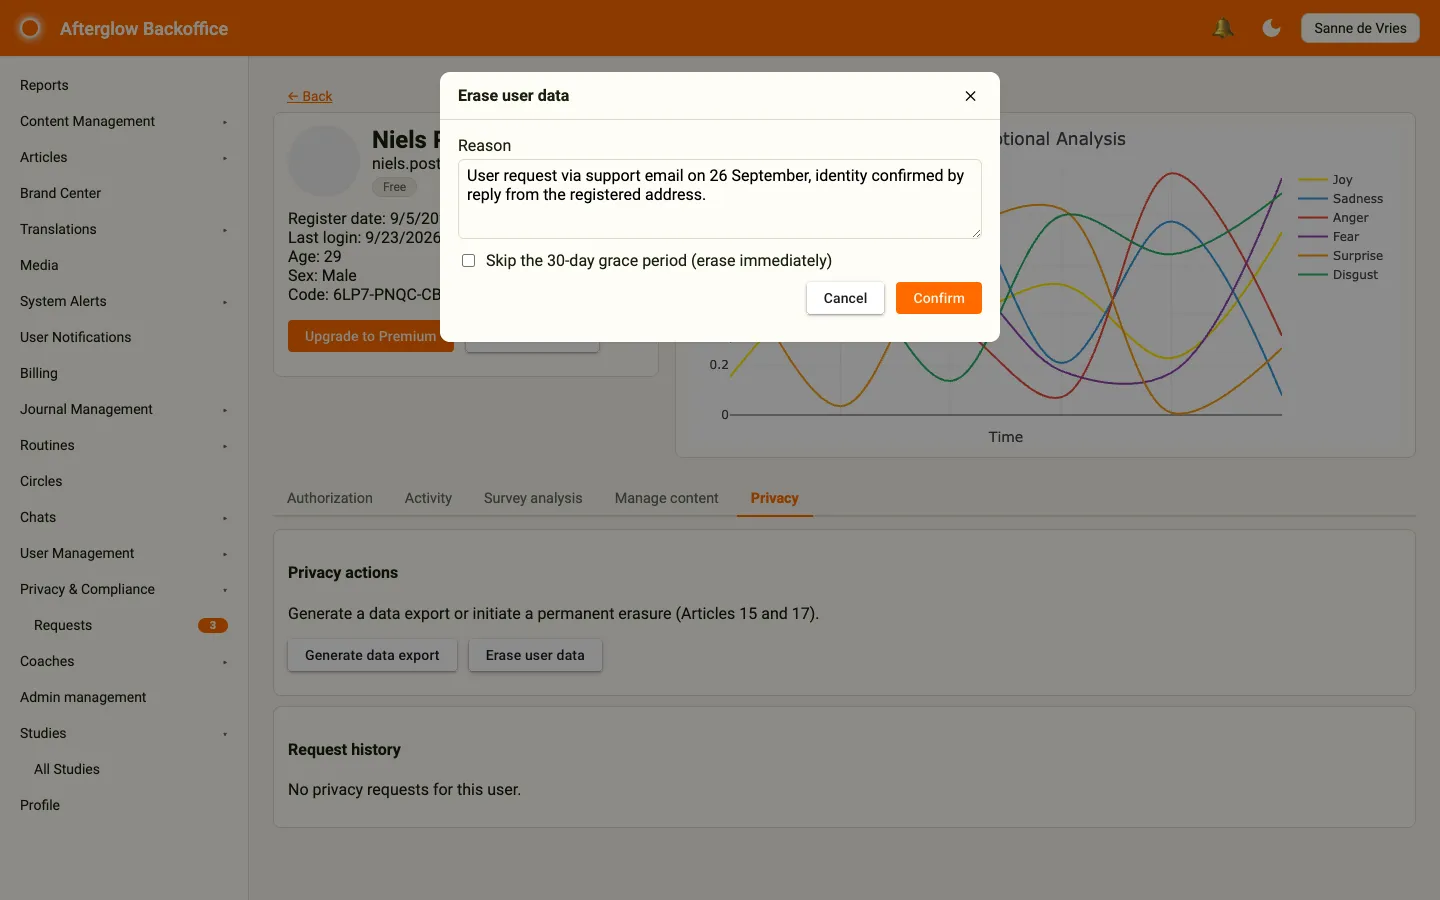Viewport: 1440px width, 900px height.
Task: Expand the User Management section
Action: coord(124,553)
